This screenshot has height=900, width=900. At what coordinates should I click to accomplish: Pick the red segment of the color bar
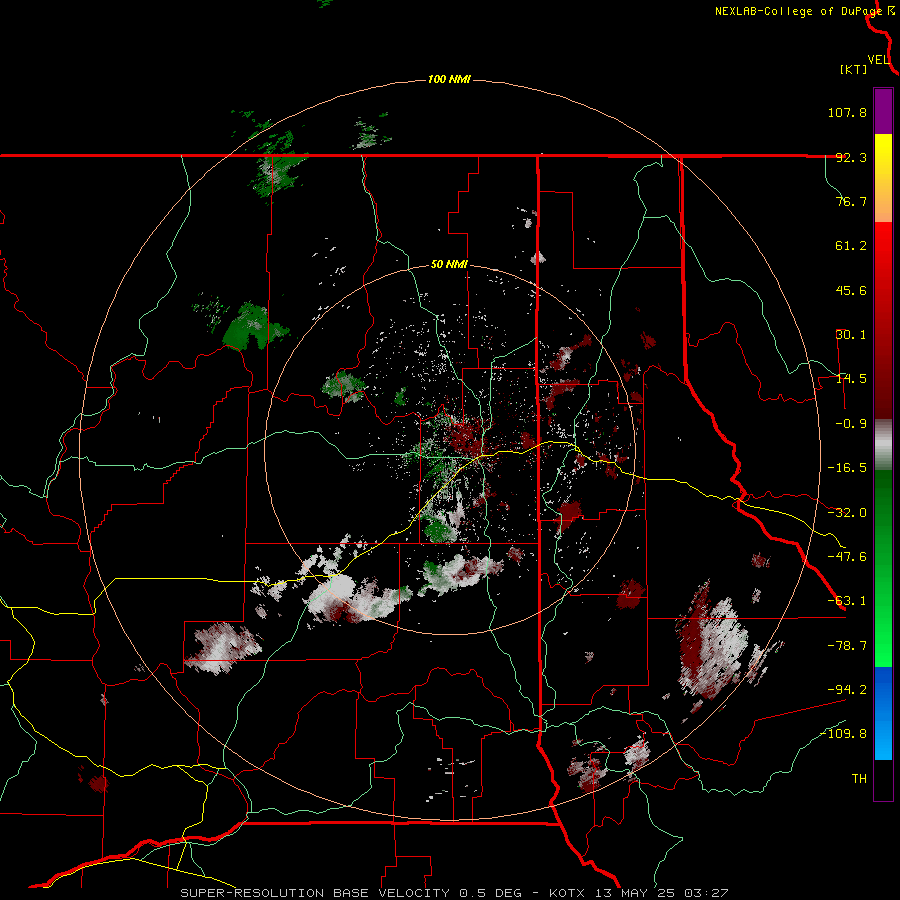click(x=883, y=320)
